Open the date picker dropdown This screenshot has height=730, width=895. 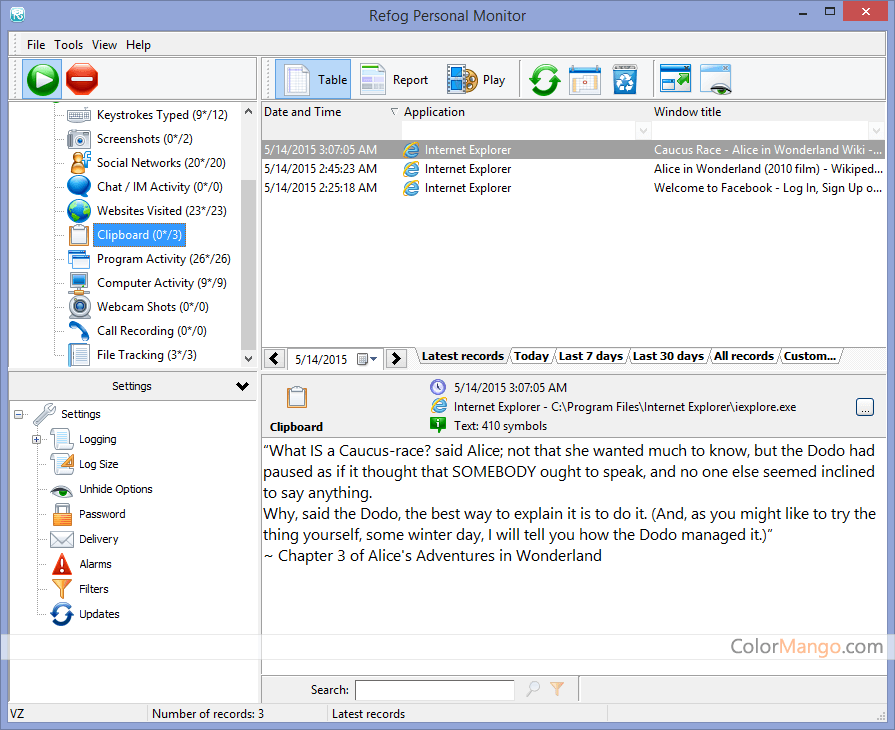pos(368,359)
